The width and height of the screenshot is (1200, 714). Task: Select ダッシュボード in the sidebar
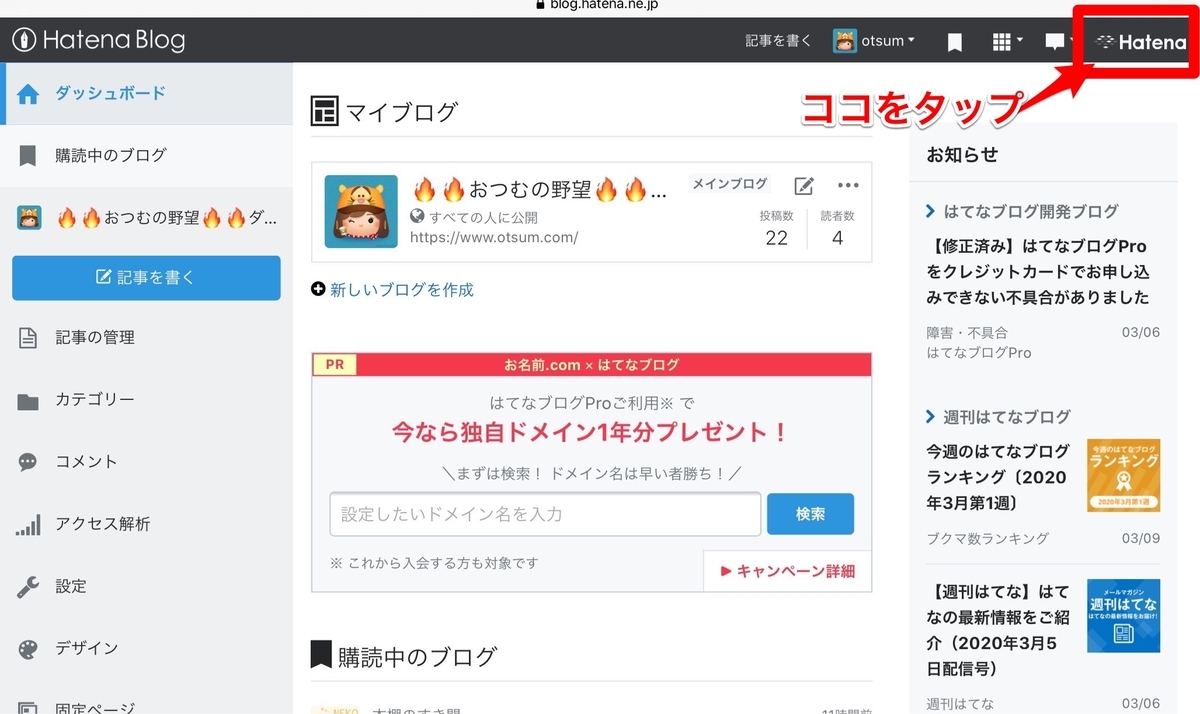pyautogui.click(x=146, y=93)
